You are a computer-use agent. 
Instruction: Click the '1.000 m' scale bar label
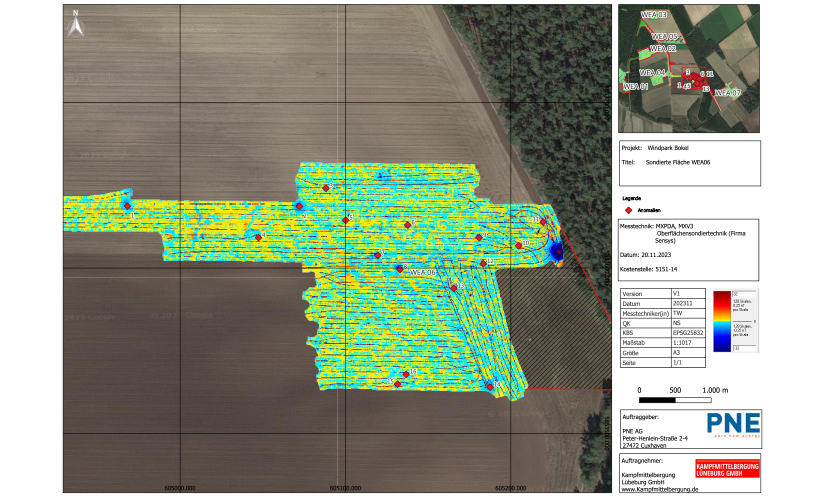coord(715,391)
